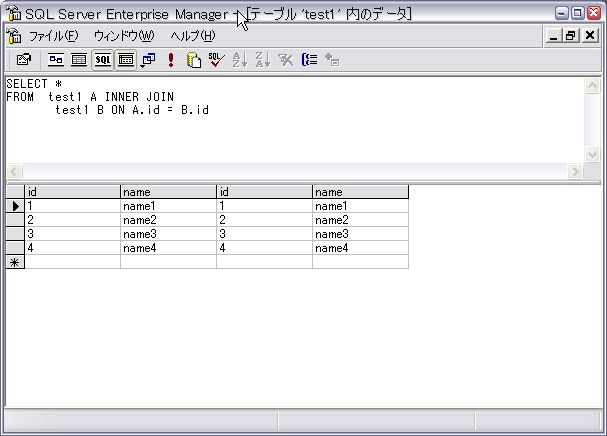This screenshot has height=436, width=607.
Task: Click the Sort Descending Z-A icon
Action: 263,60
